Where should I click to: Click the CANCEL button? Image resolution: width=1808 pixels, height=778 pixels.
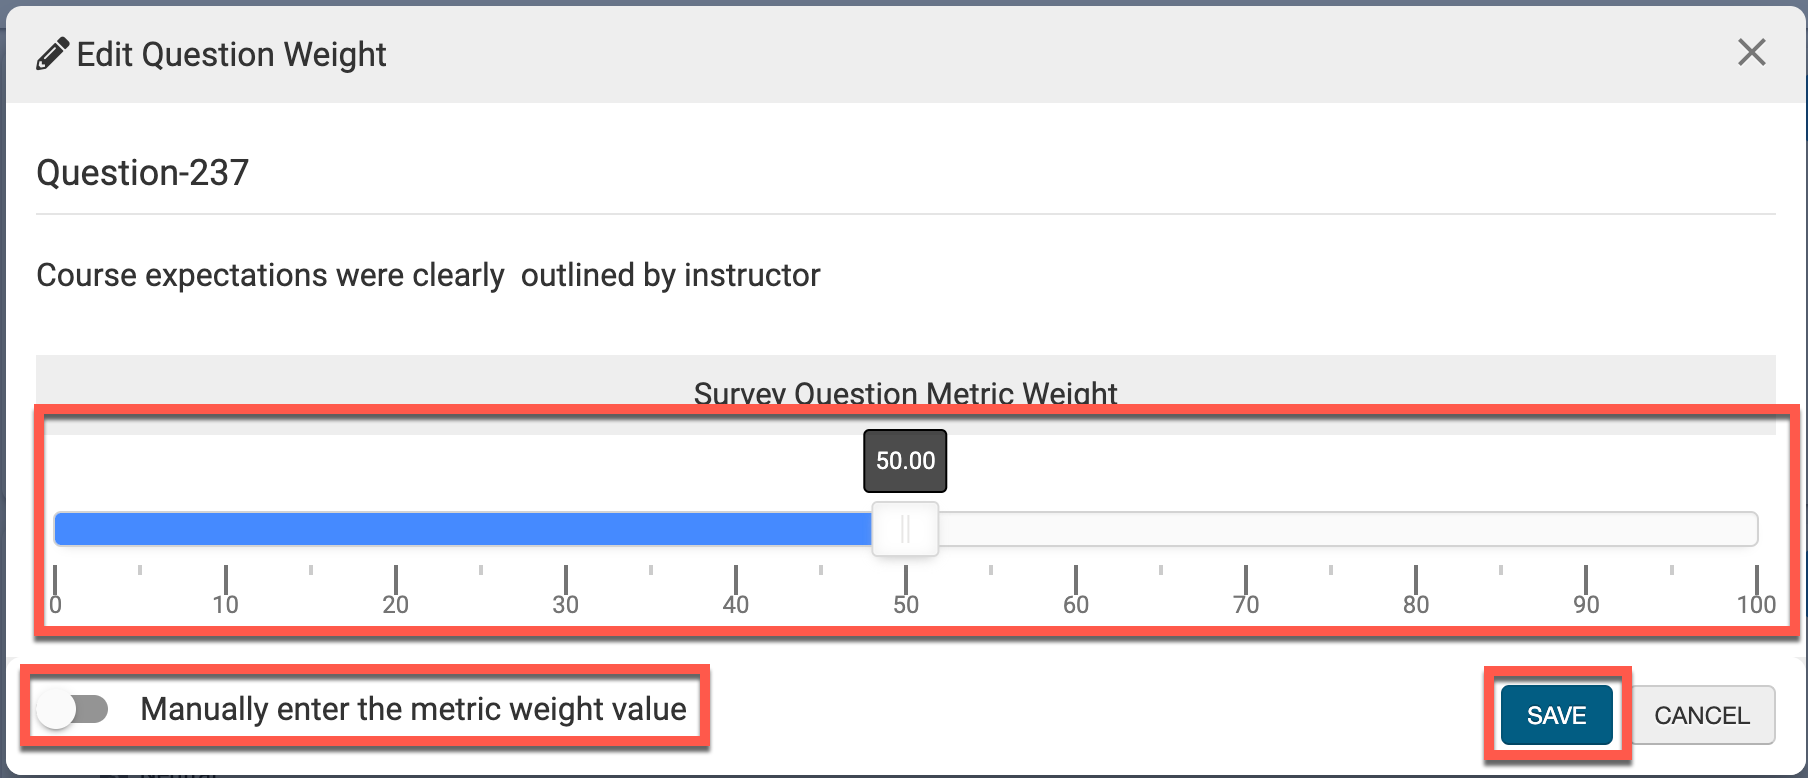1701,715
